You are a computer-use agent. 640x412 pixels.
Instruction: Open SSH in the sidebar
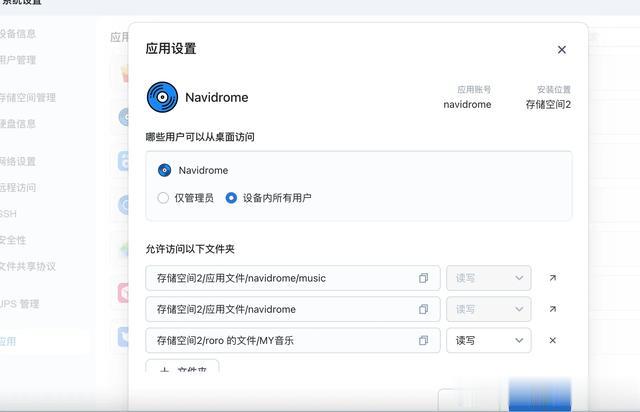(8, 214)
